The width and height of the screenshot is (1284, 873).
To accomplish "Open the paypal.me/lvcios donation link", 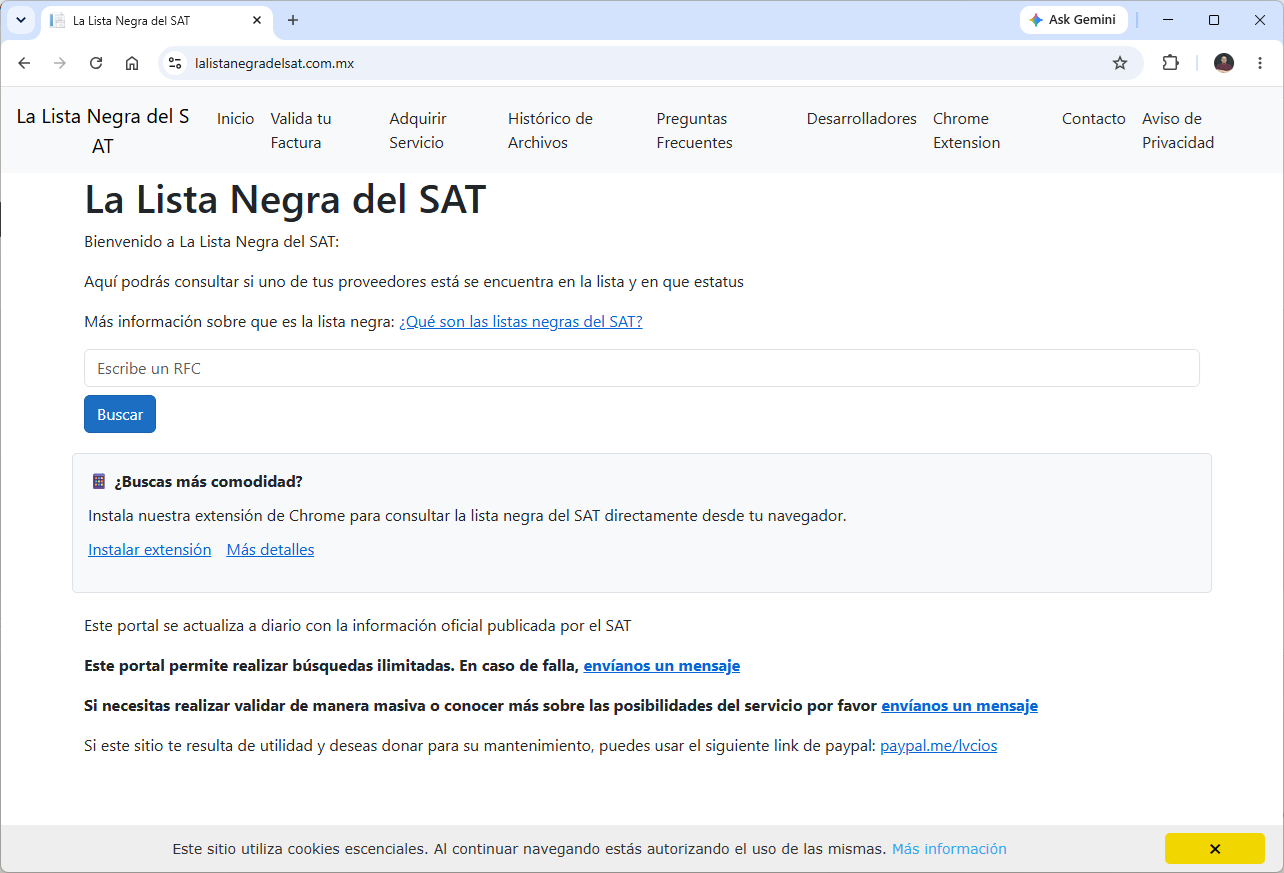I will [x=938, y=745].
